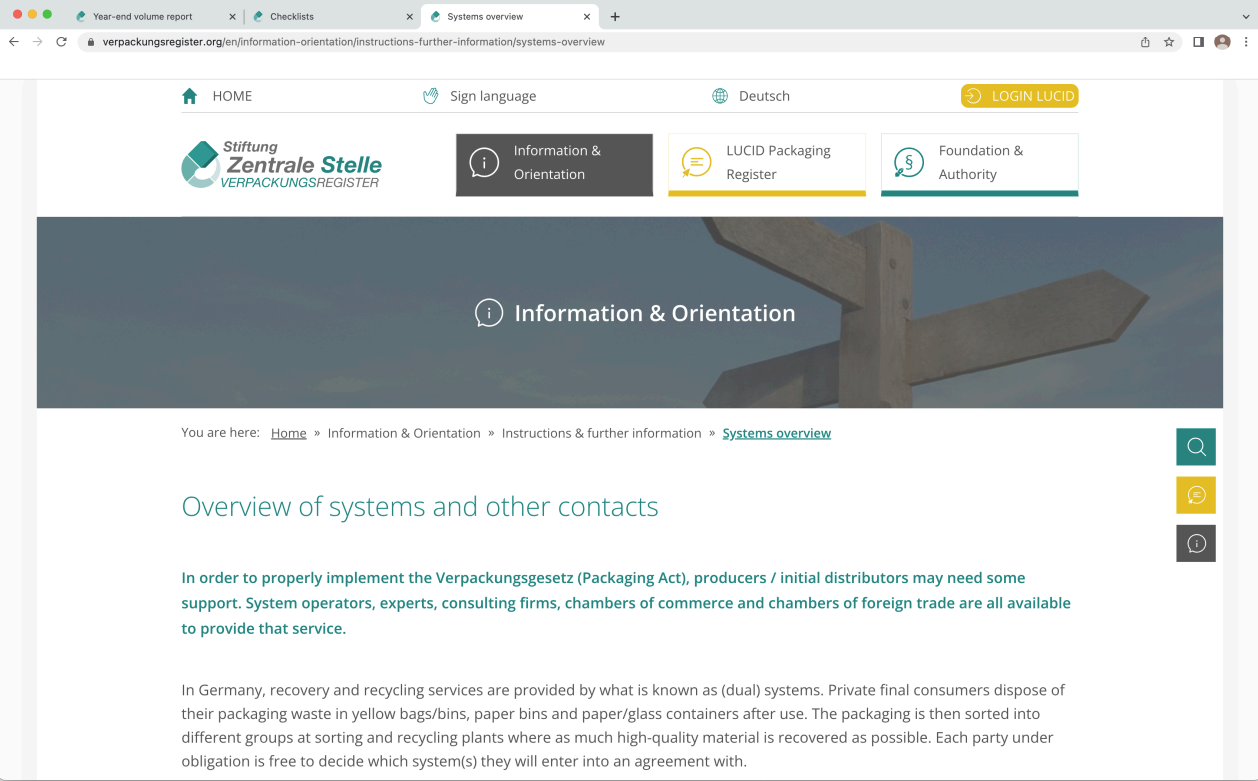Viewport: 1258px width, 781px height.
Task: Bookmark this page with the star icon
Action: (1169, 42)
